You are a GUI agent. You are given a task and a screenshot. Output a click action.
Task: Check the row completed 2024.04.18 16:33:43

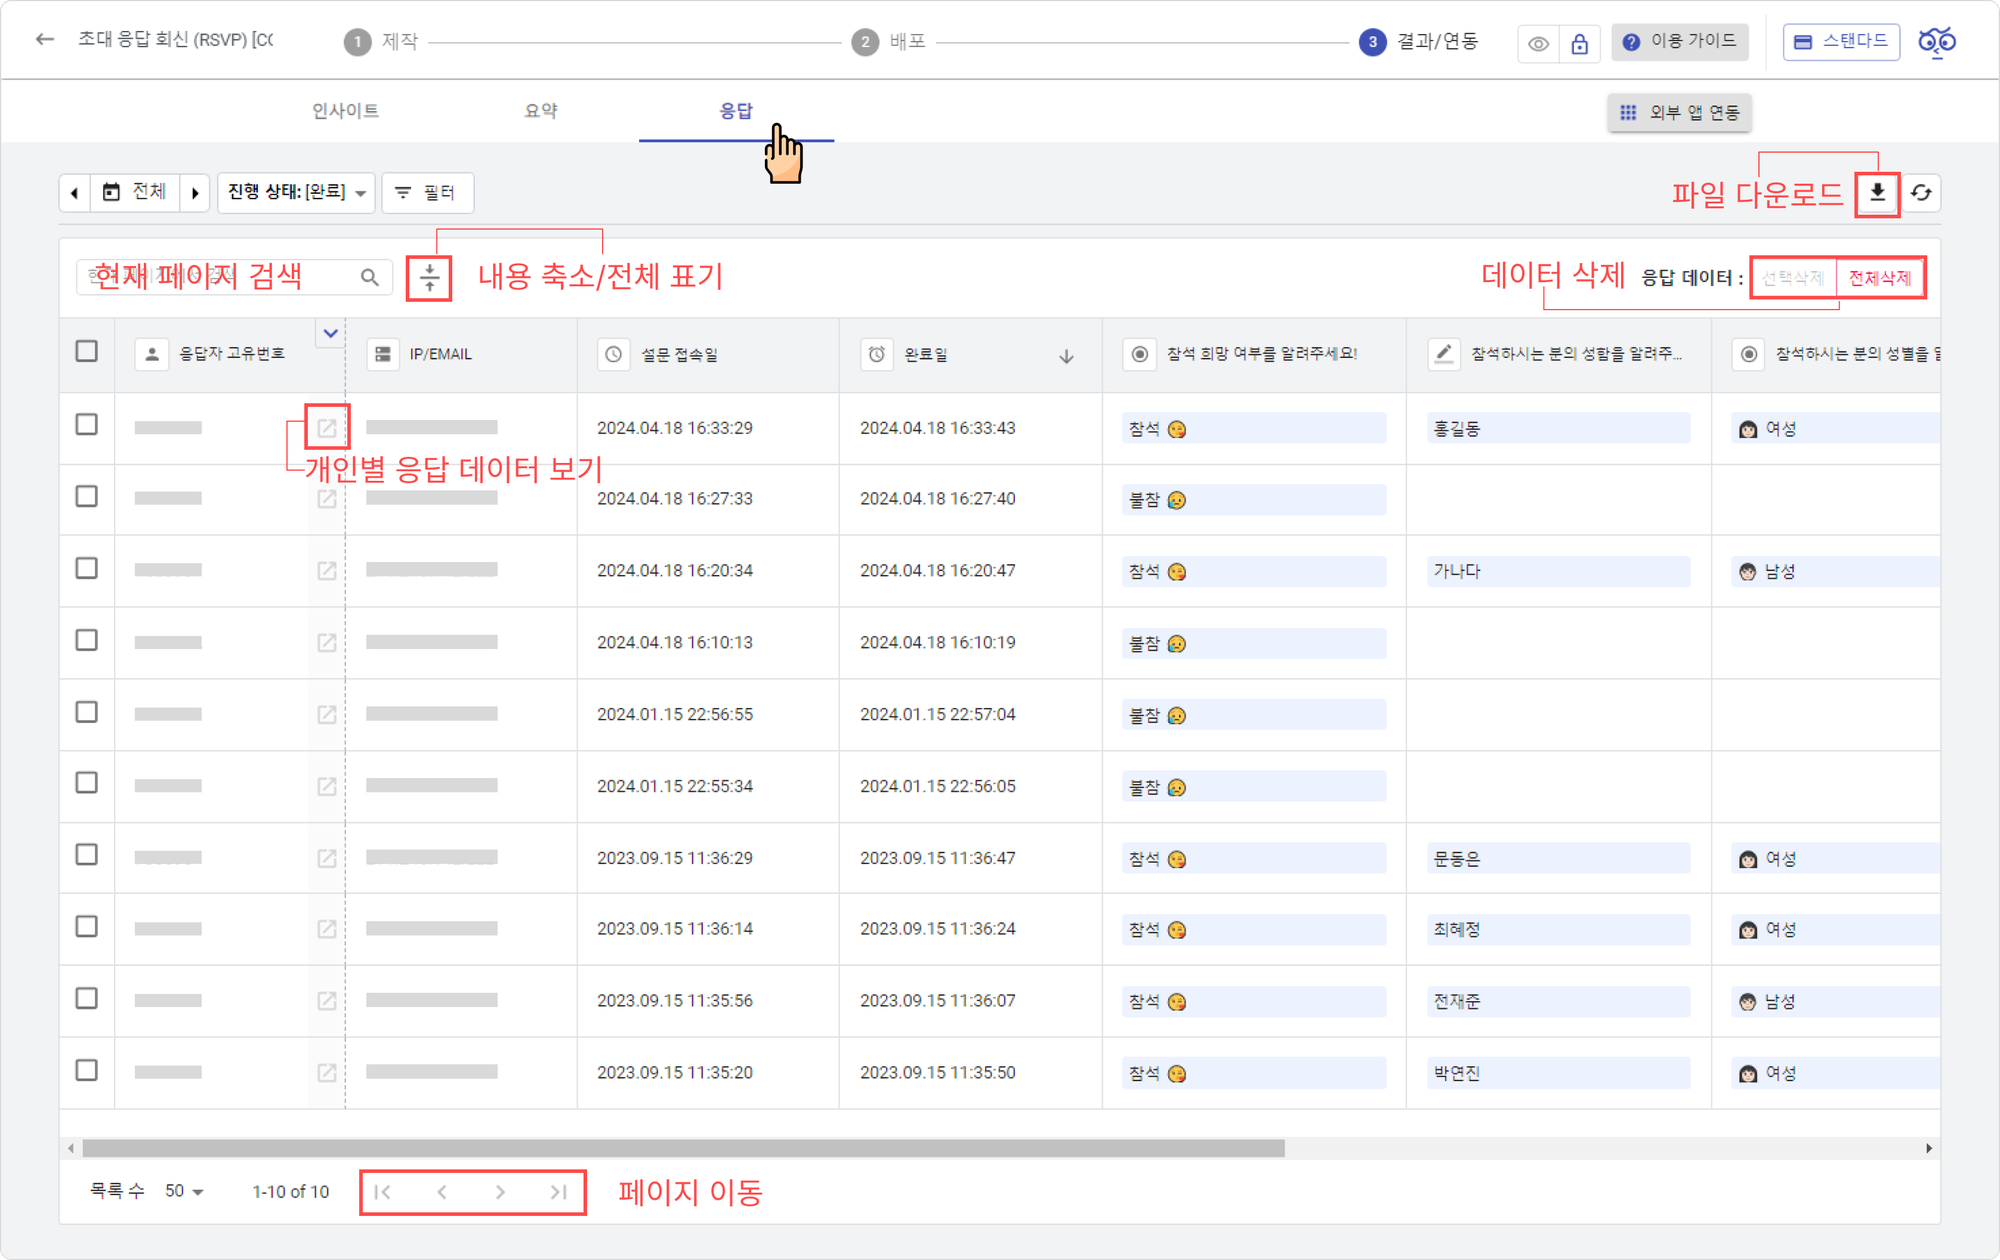coord(87,424)
